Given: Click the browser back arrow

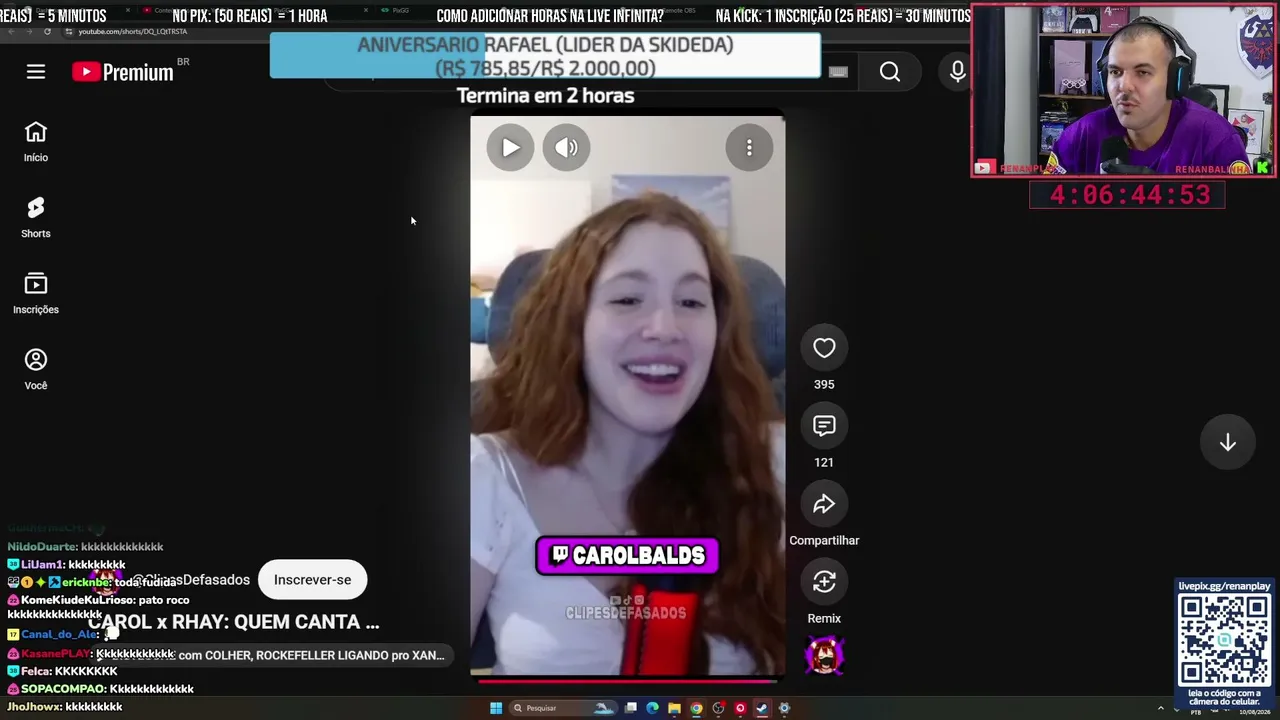Looking at the screenshot, I should coord(11,32).
